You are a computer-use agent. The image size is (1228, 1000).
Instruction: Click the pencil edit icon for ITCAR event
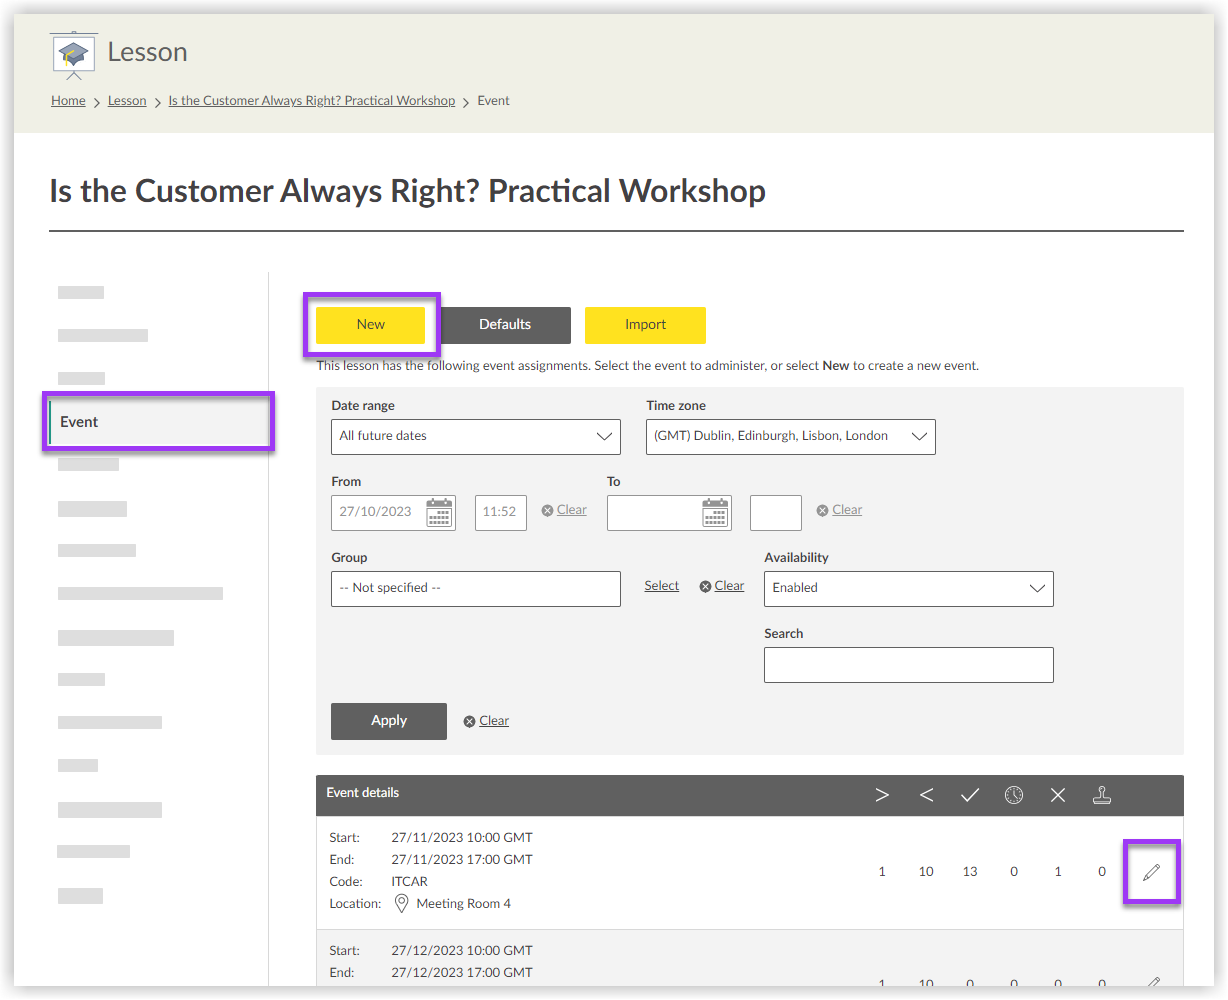tap(1151, 872)
